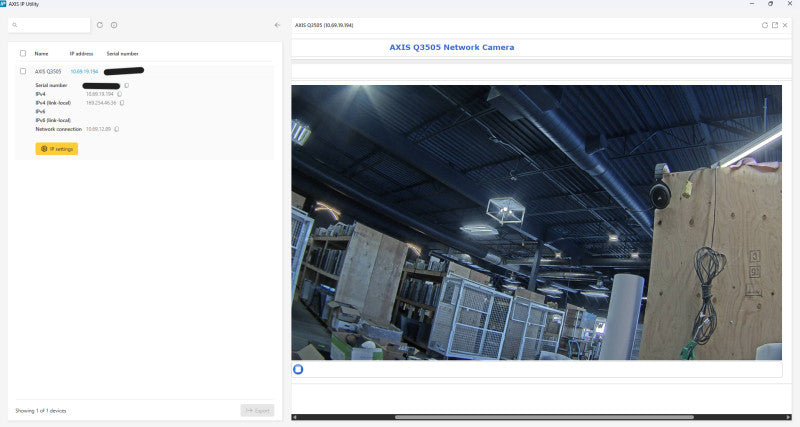This screenshot has width=800, height=427.
Task: Click the Export button
Action: (x=258, y=411)
